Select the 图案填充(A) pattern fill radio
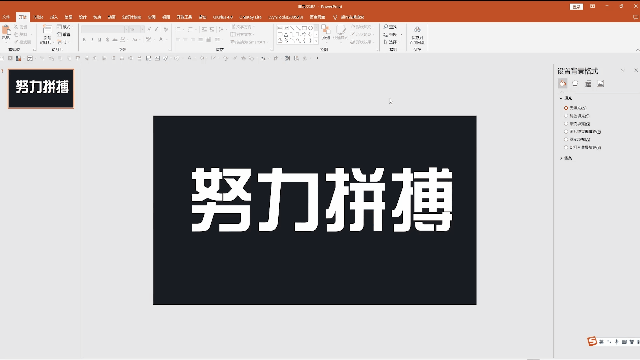The height and width of the screenshot is (360, 640). pos(577,139)
